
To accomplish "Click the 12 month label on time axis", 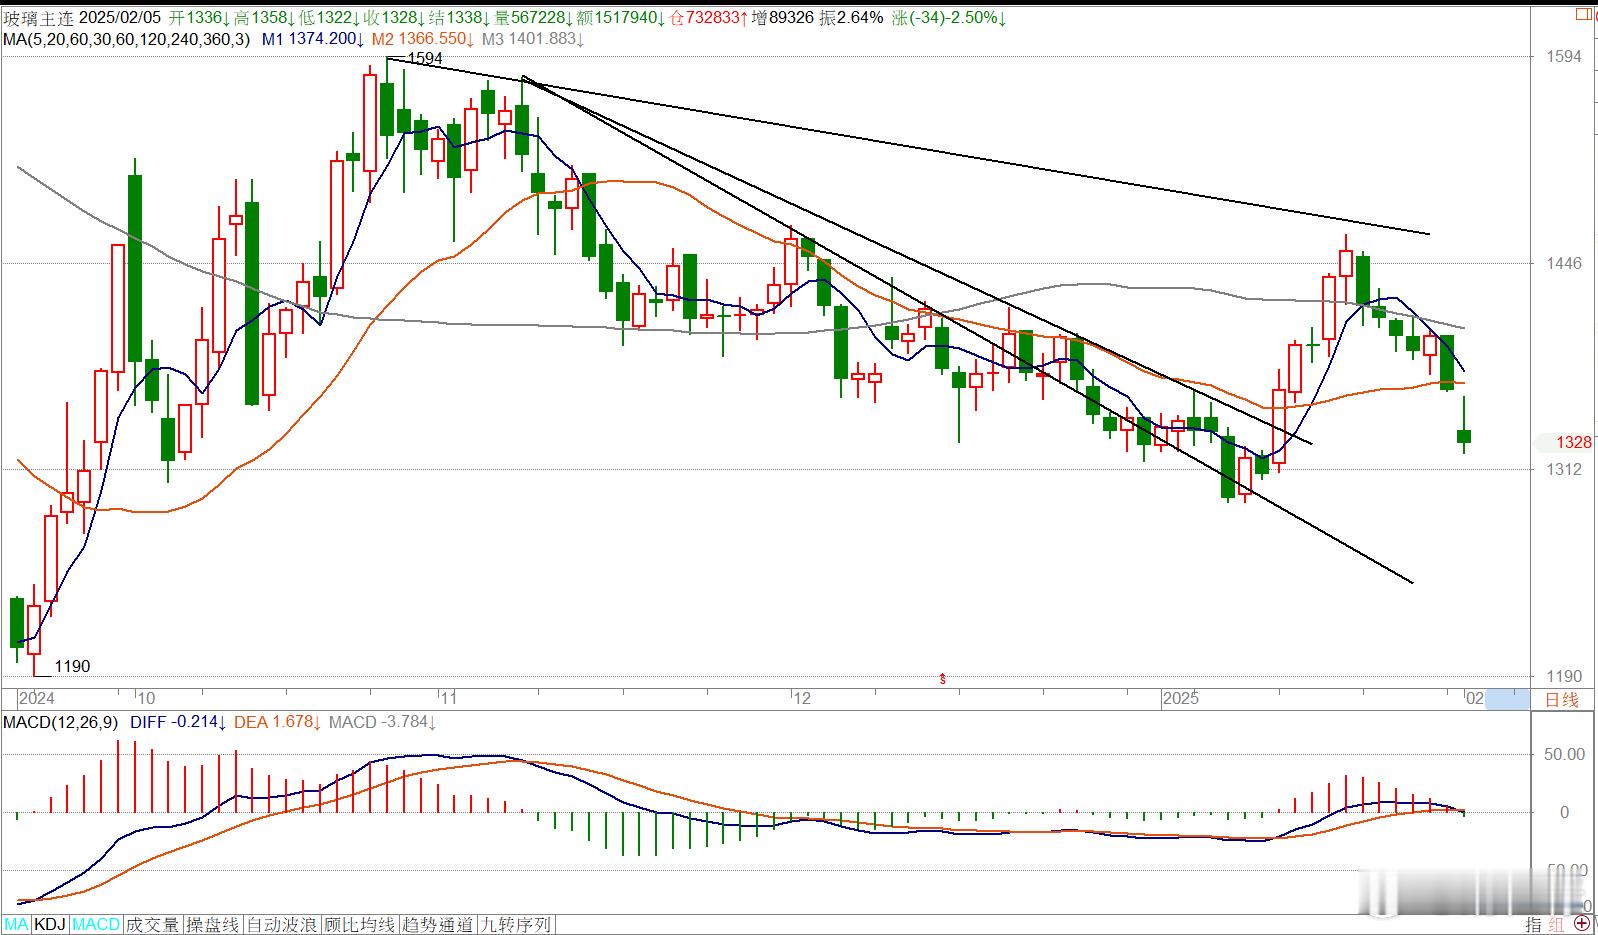I will [801, 699].
